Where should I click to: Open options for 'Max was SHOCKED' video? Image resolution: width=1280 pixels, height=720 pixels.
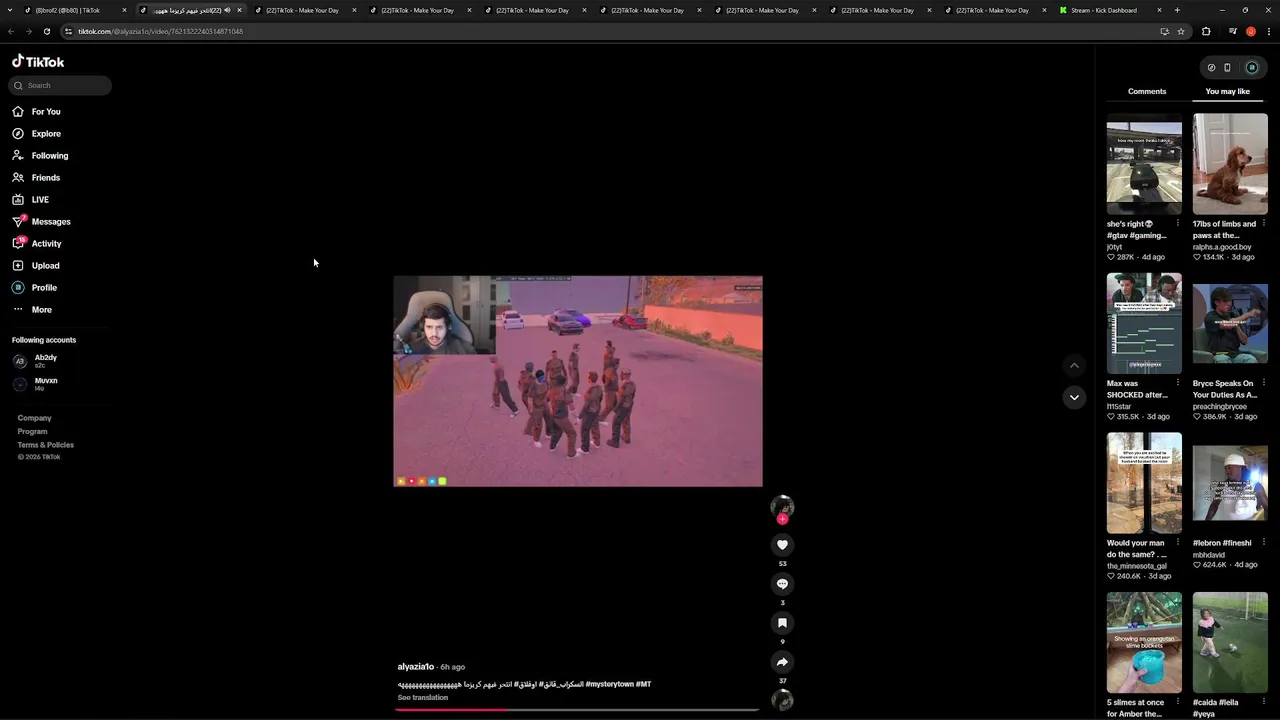(1177, 383)
